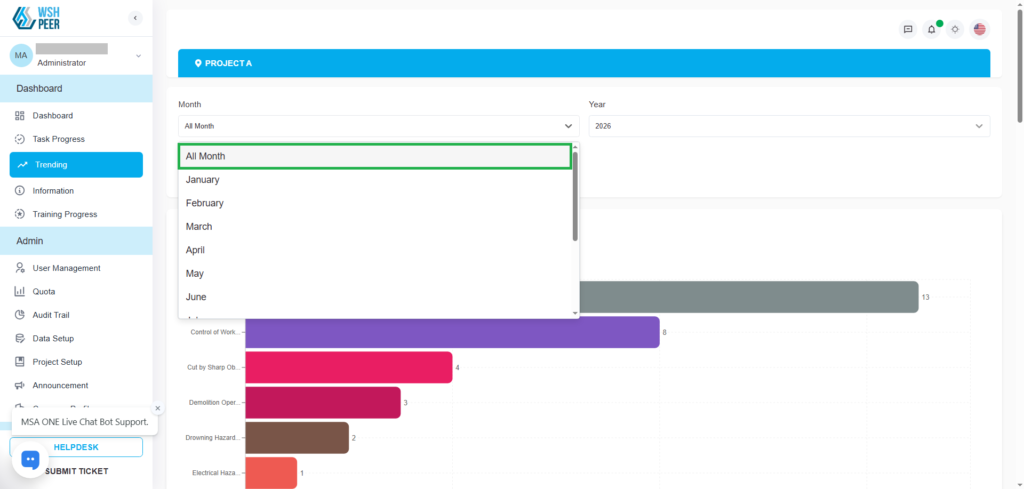Click the month list scrollbar thumb

575,195
